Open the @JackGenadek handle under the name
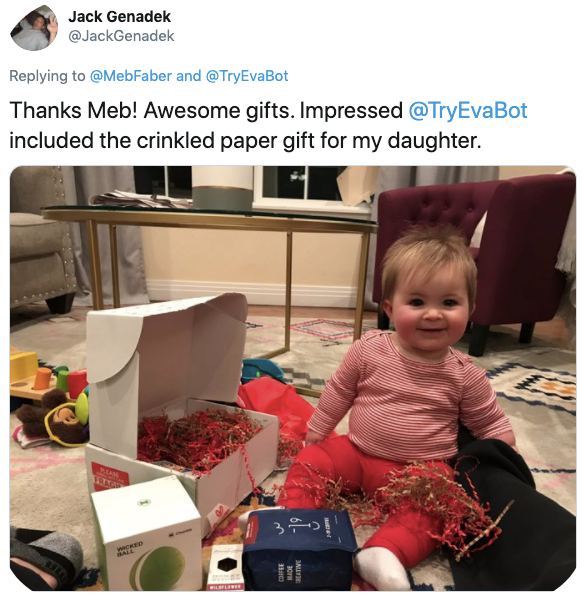 [121, 36]
